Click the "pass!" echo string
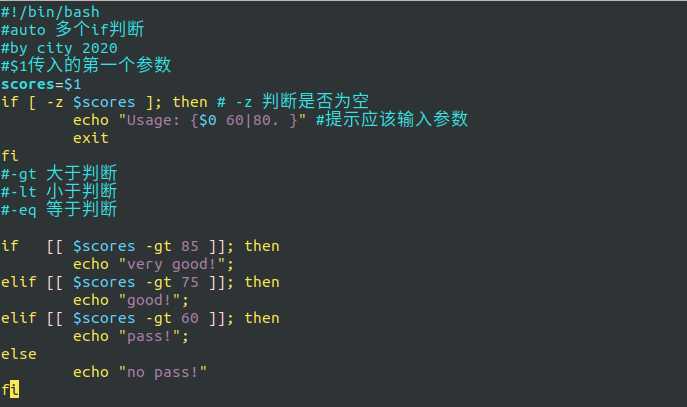Viewport: 687px width, 407px height. (150, 336)
